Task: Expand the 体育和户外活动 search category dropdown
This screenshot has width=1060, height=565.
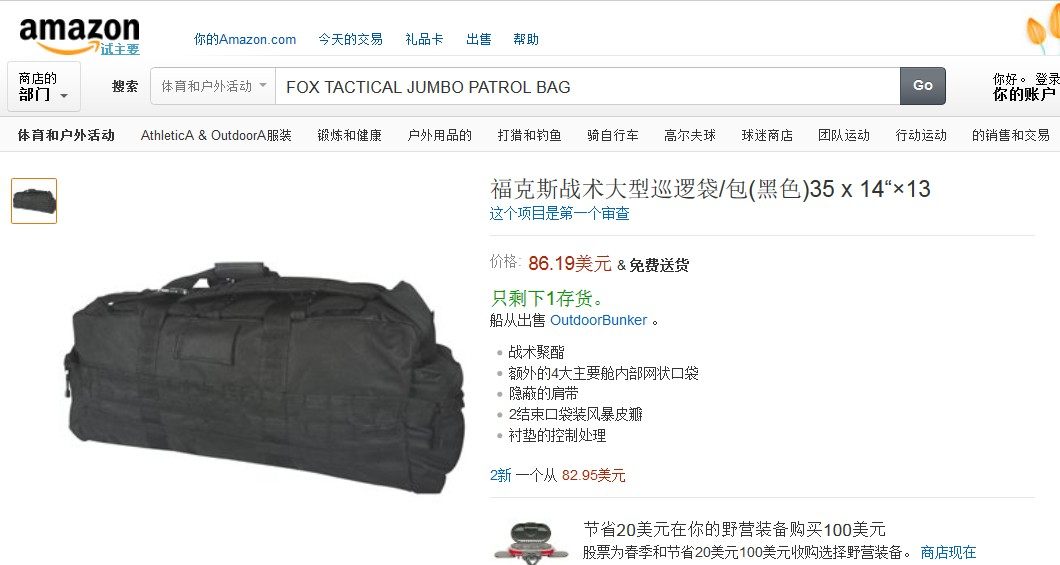Action: click(x=213, y=86)
